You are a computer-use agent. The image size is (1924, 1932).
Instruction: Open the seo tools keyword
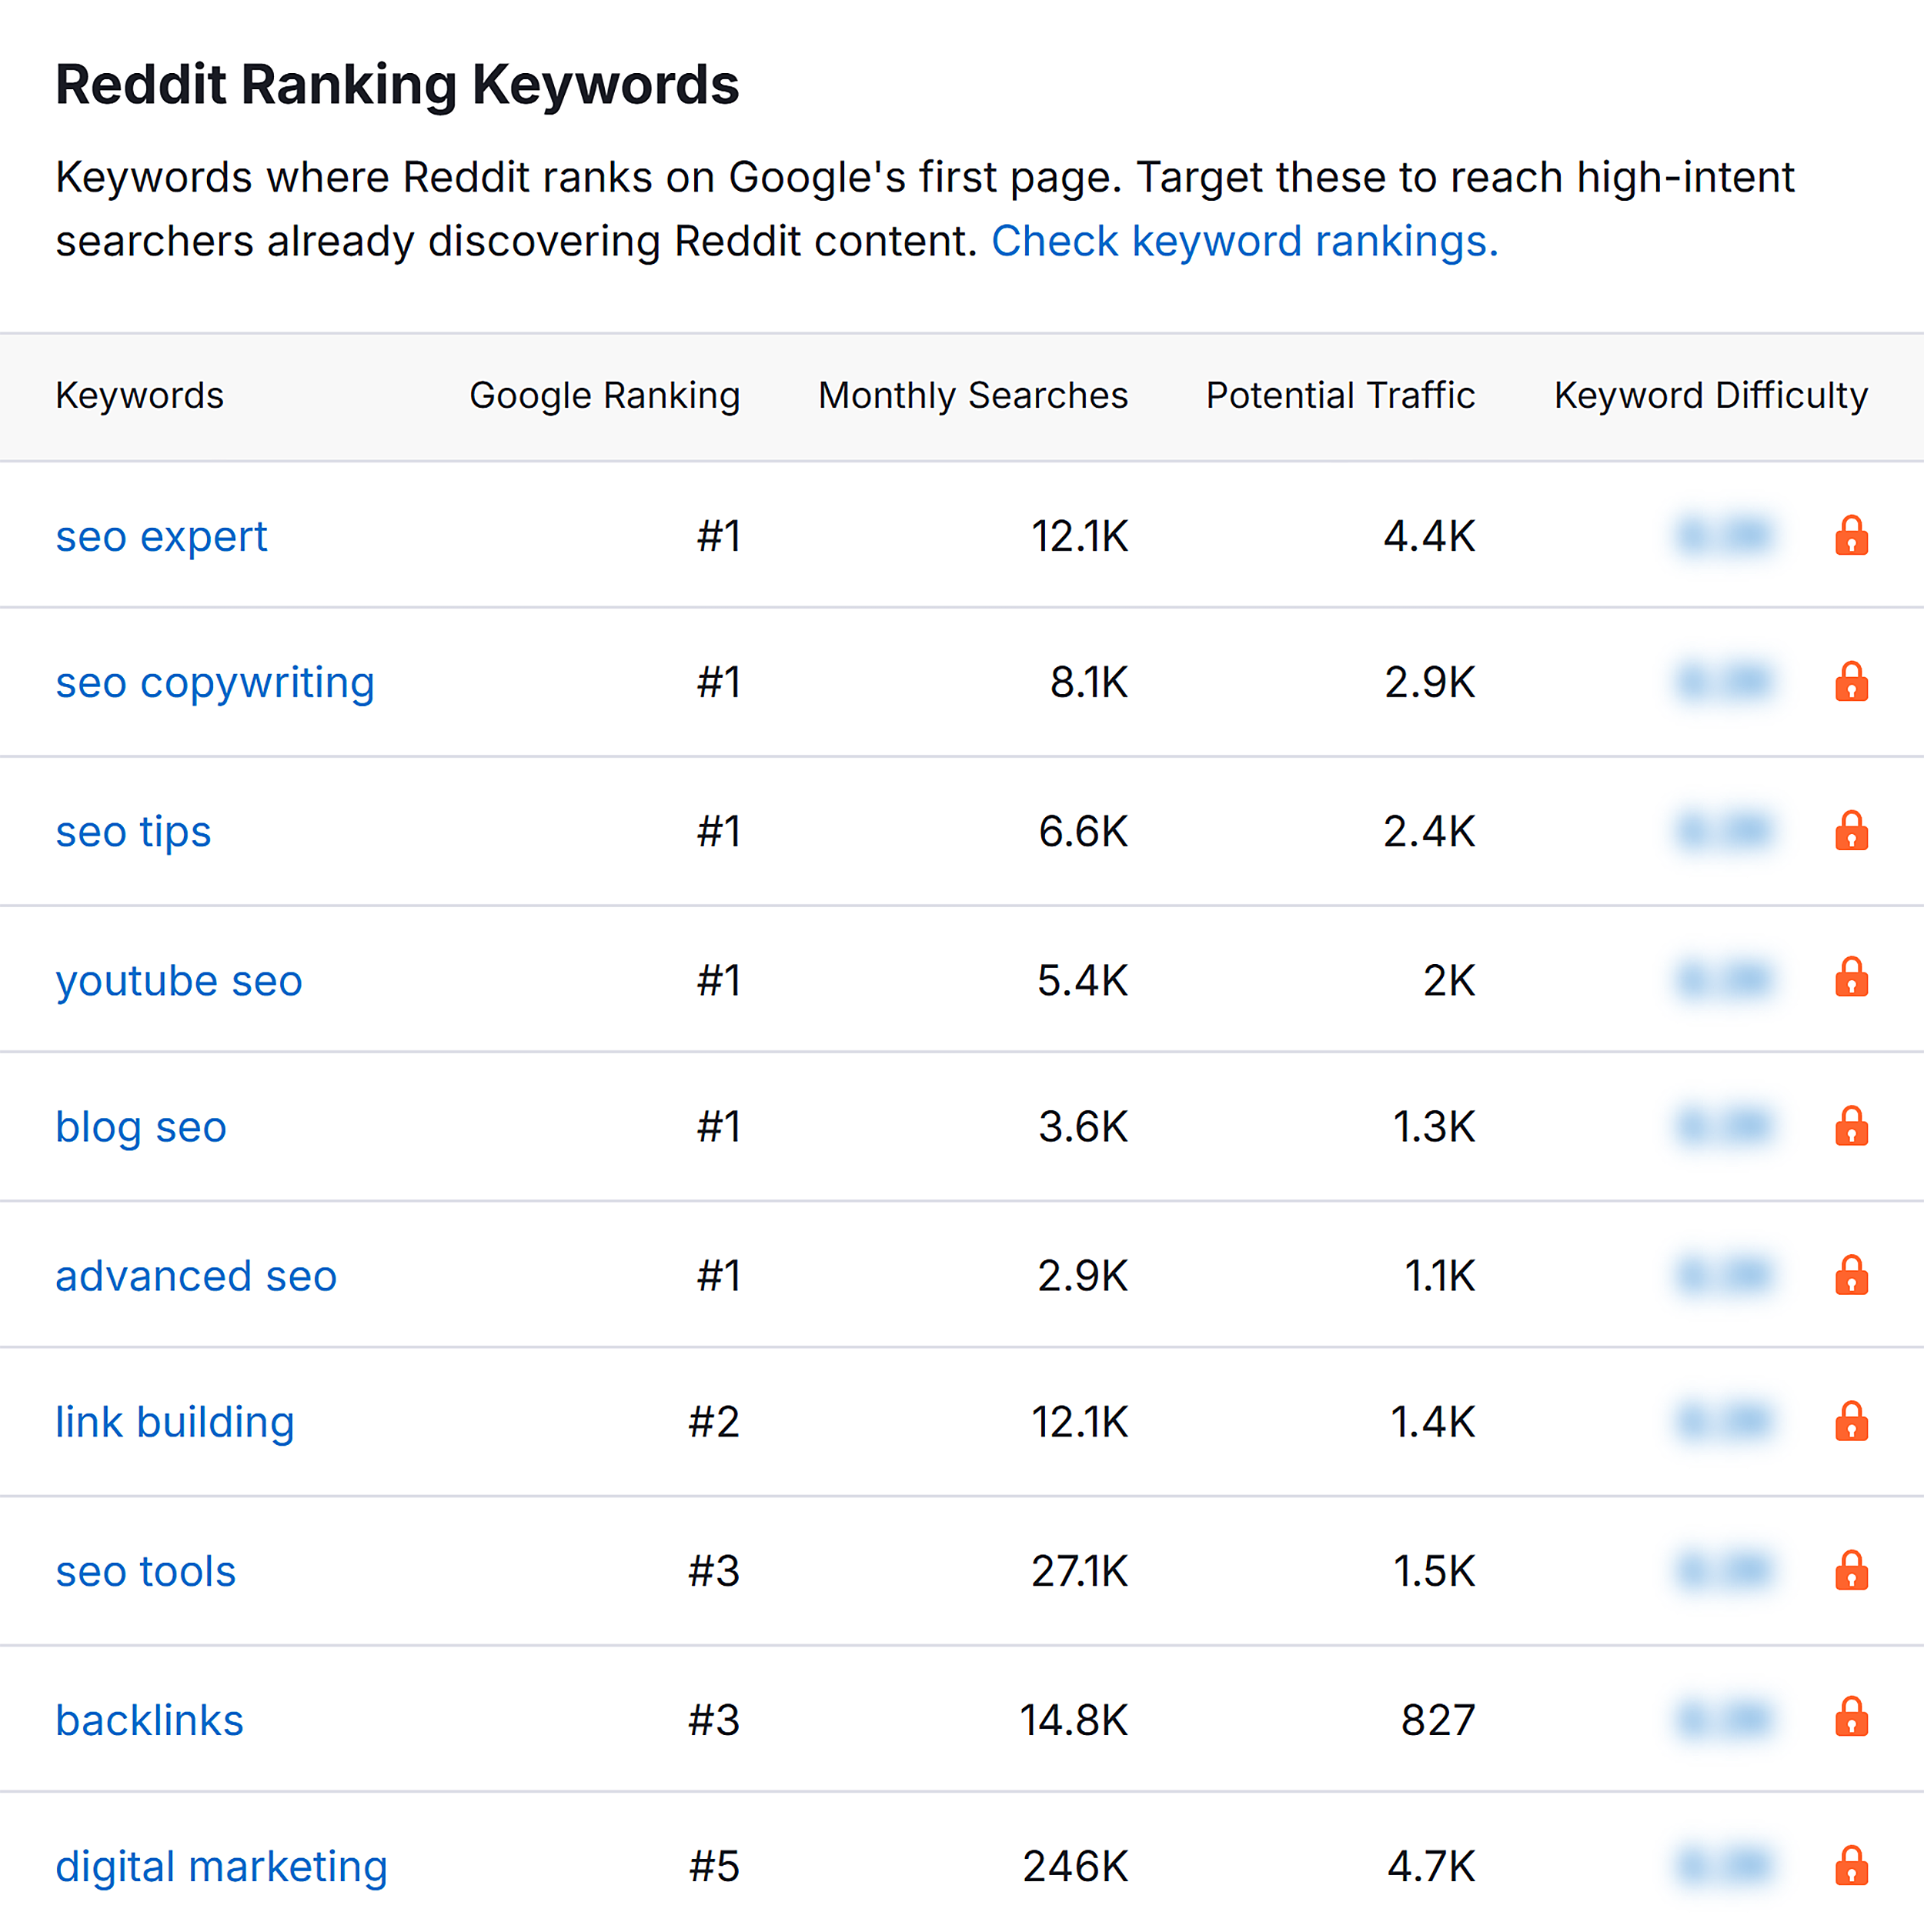tap(146, 1571)
